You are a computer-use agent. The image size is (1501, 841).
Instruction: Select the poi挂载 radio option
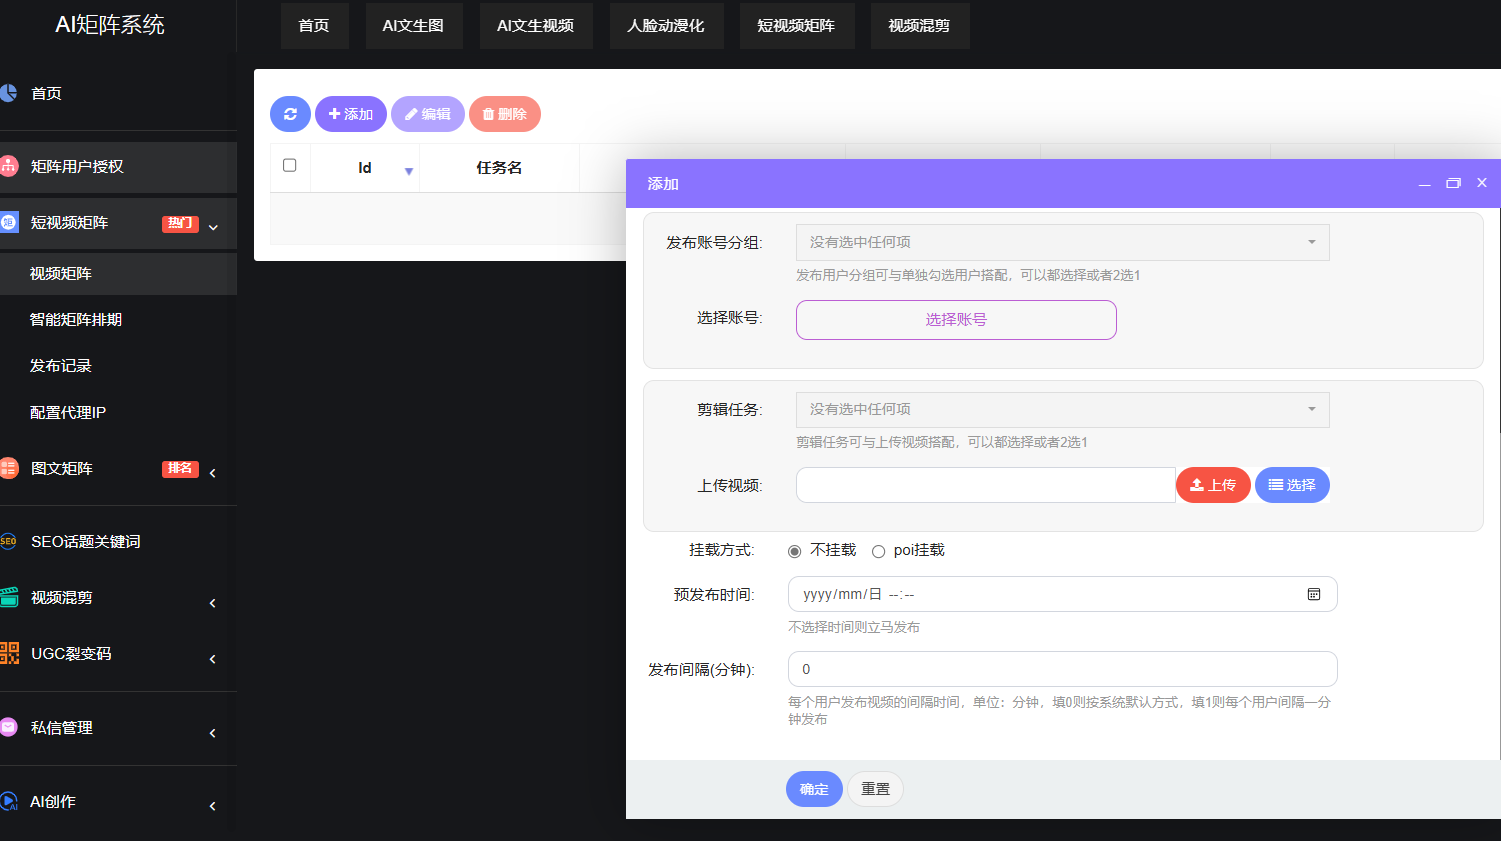coord(878,550)
